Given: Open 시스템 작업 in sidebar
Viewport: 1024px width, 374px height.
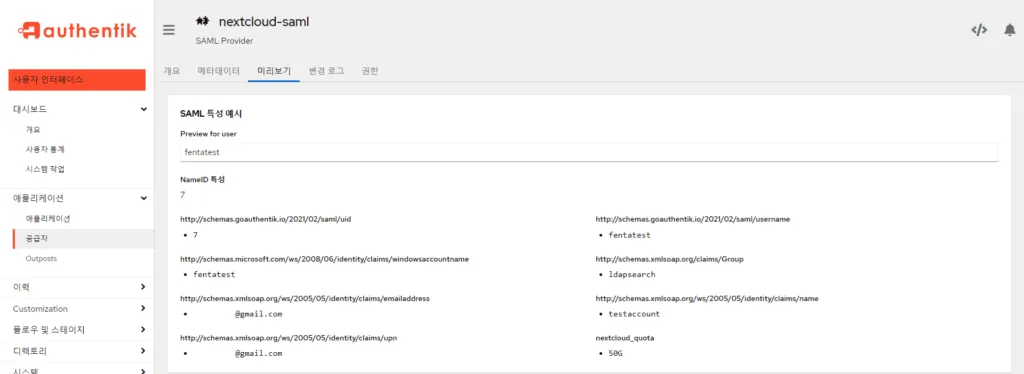Looking at the screenshot, I should [x=45, y=169].
